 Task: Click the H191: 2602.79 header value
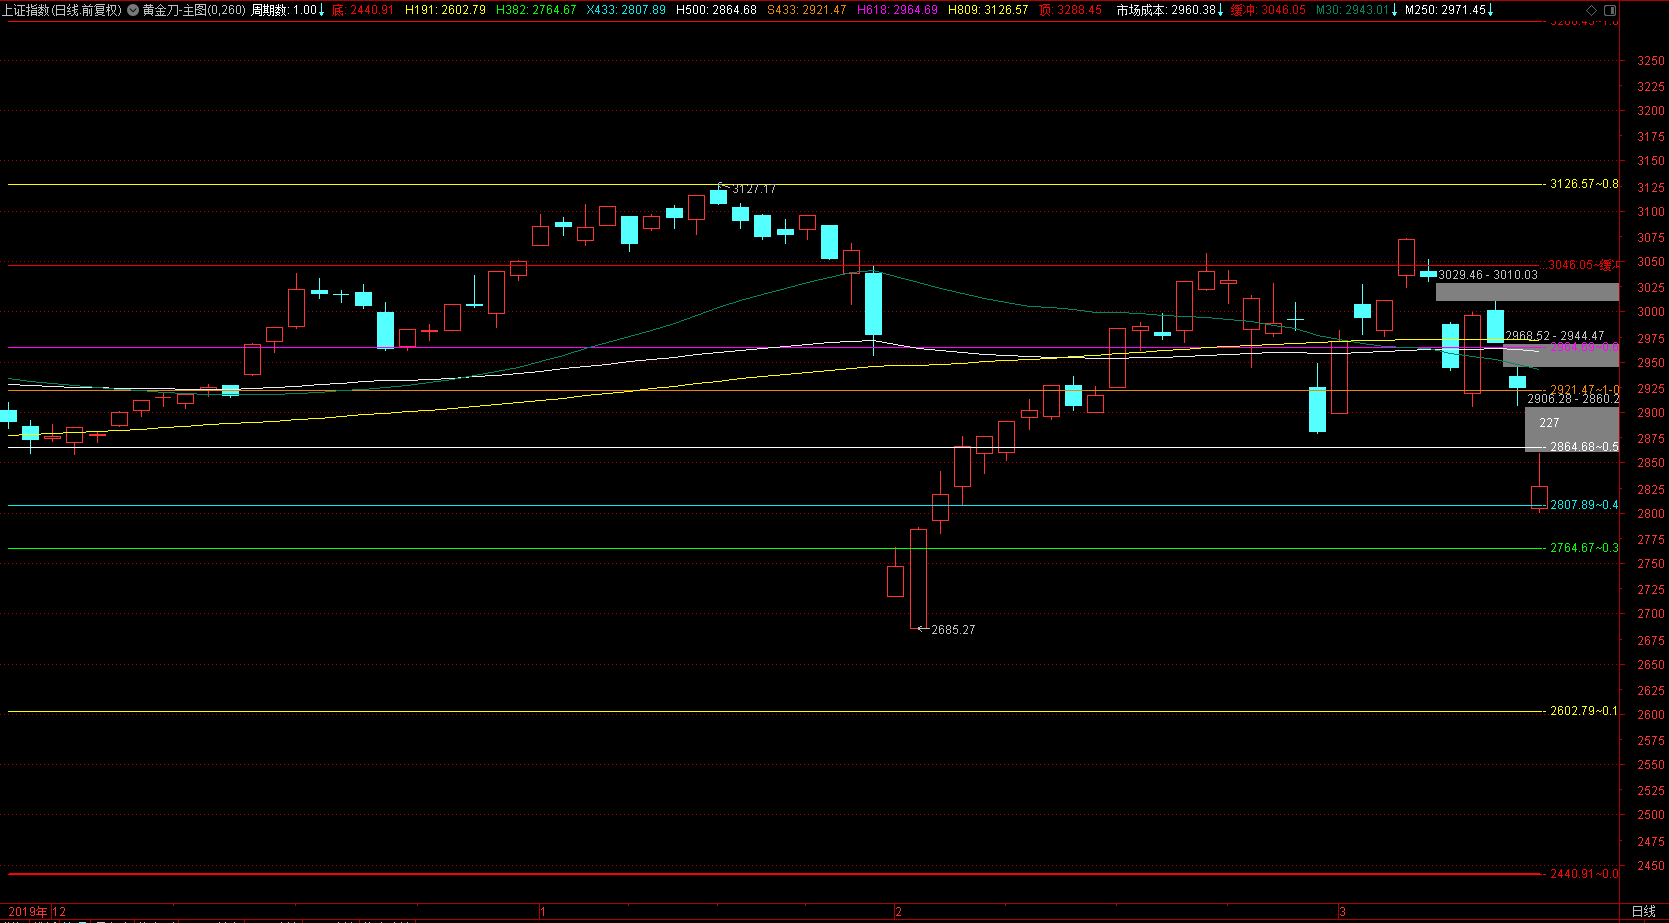[445, 10]
